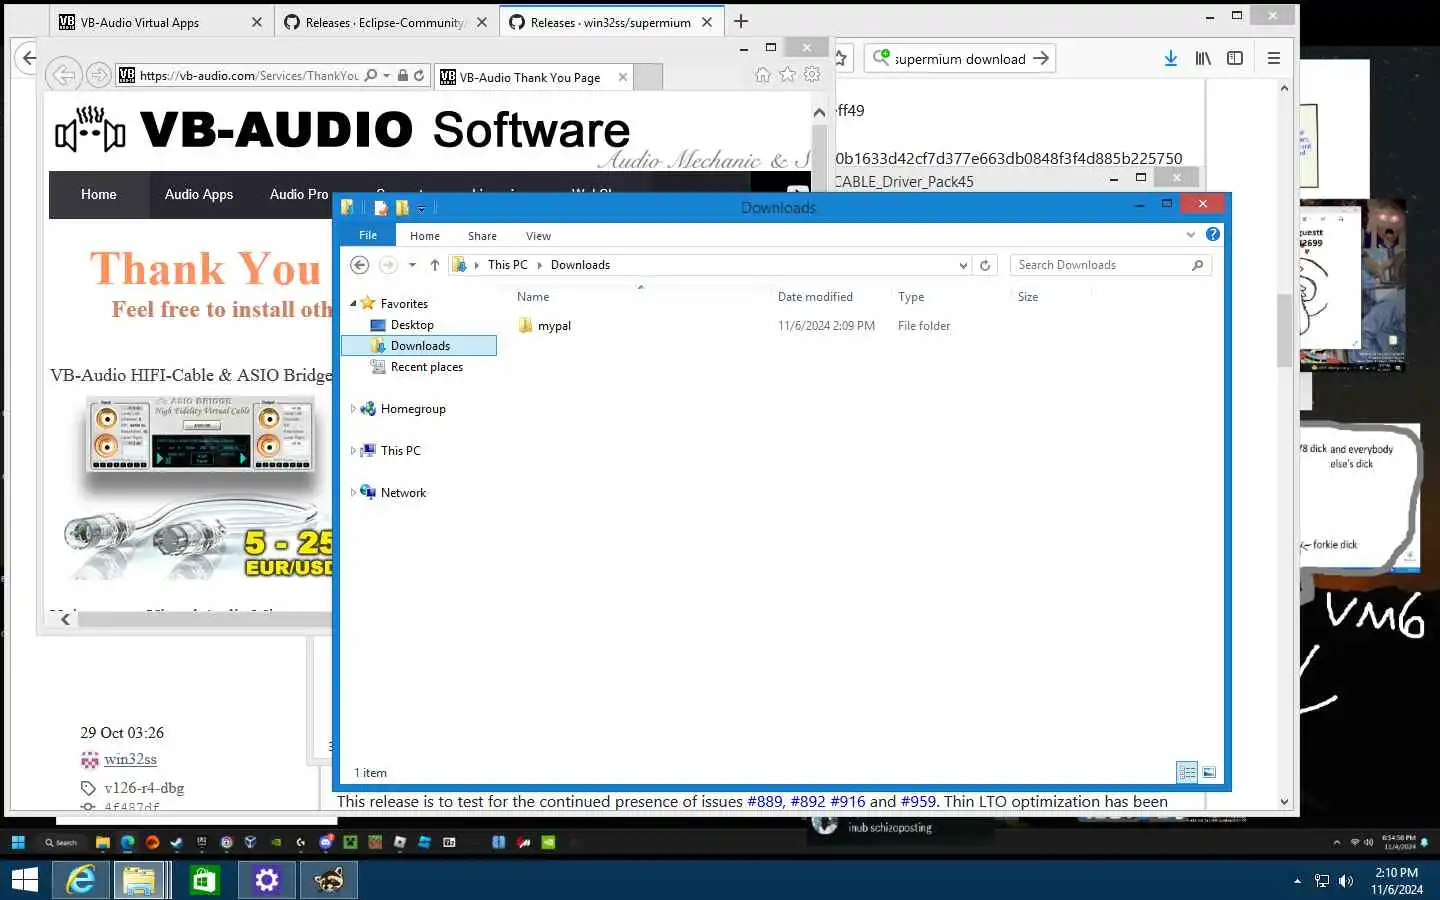Open the address bar history dropdown in Explorer
This screenshot has height=900, width=1440.
(x=963, y=265)
